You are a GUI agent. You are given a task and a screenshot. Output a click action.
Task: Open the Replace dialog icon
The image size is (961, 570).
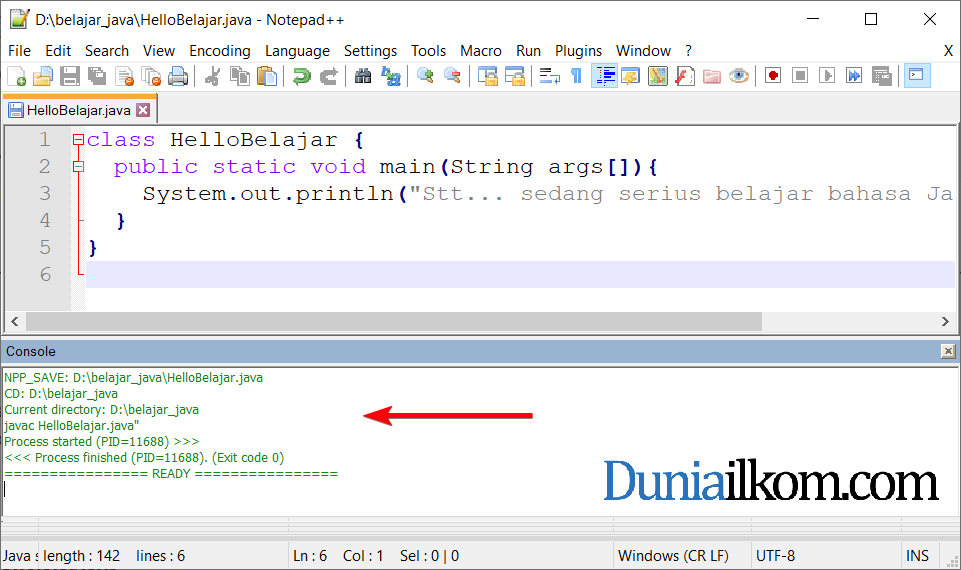(x=390, y=76)
